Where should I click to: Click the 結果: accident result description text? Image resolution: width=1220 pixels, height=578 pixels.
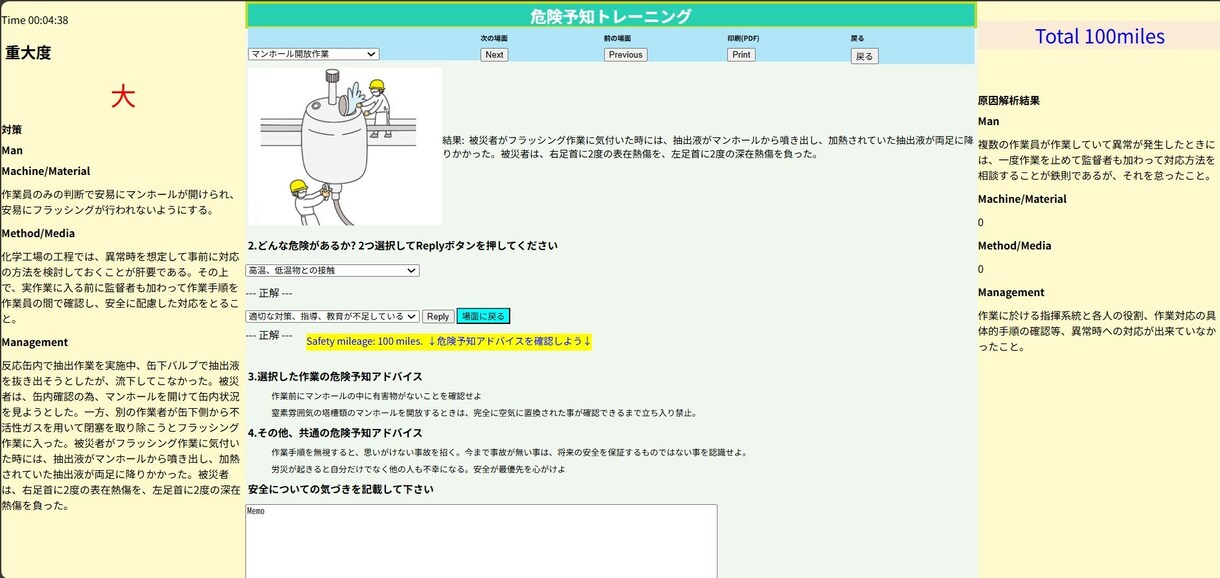click(x=708, y=147)
